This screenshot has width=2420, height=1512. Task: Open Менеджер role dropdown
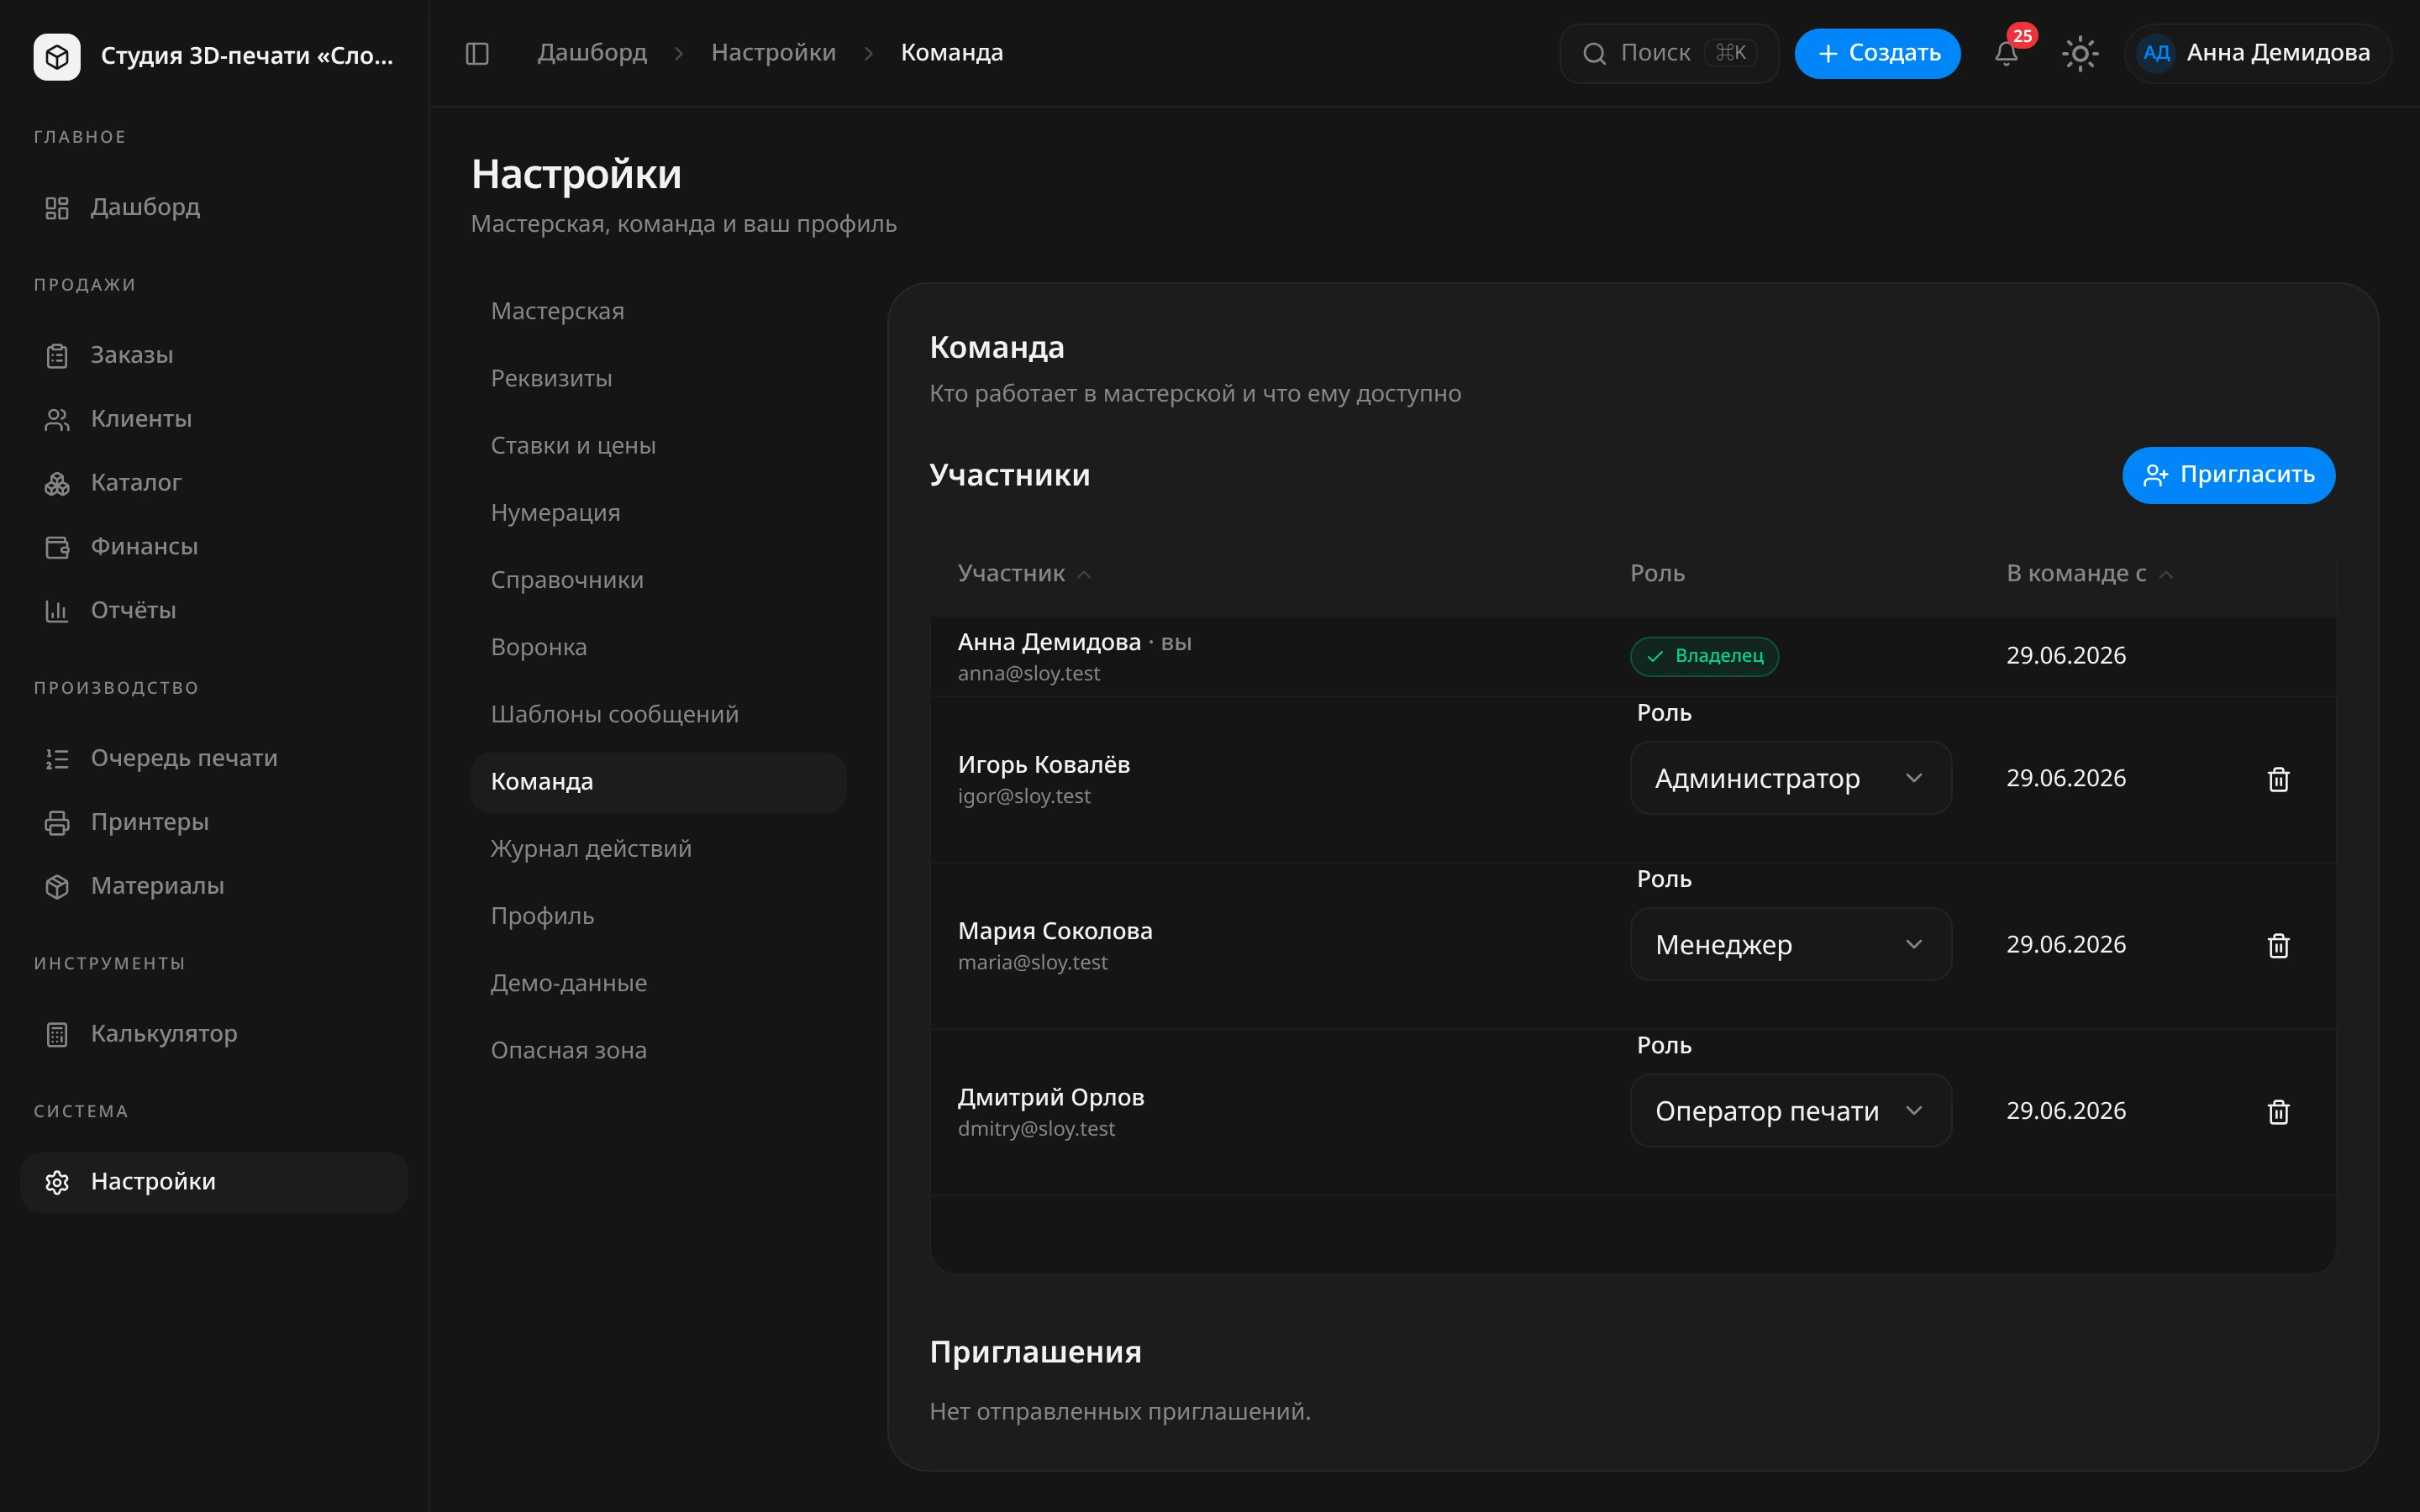1790,944
